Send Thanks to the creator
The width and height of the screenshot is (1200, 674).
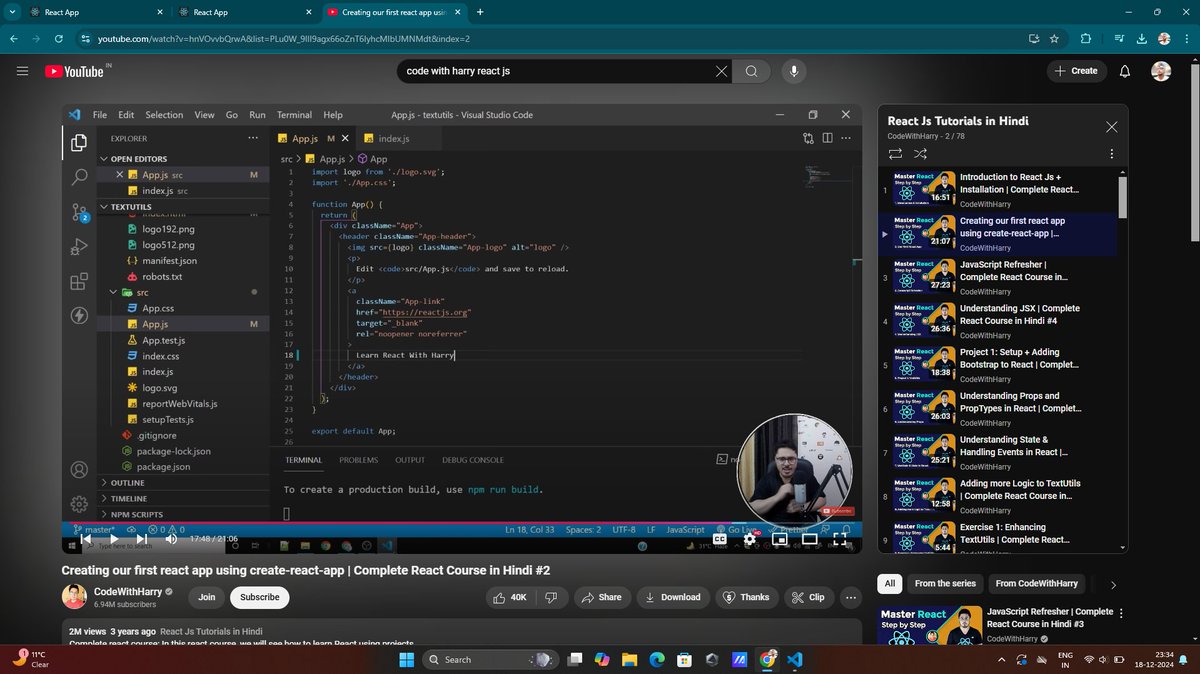(746, 597)
